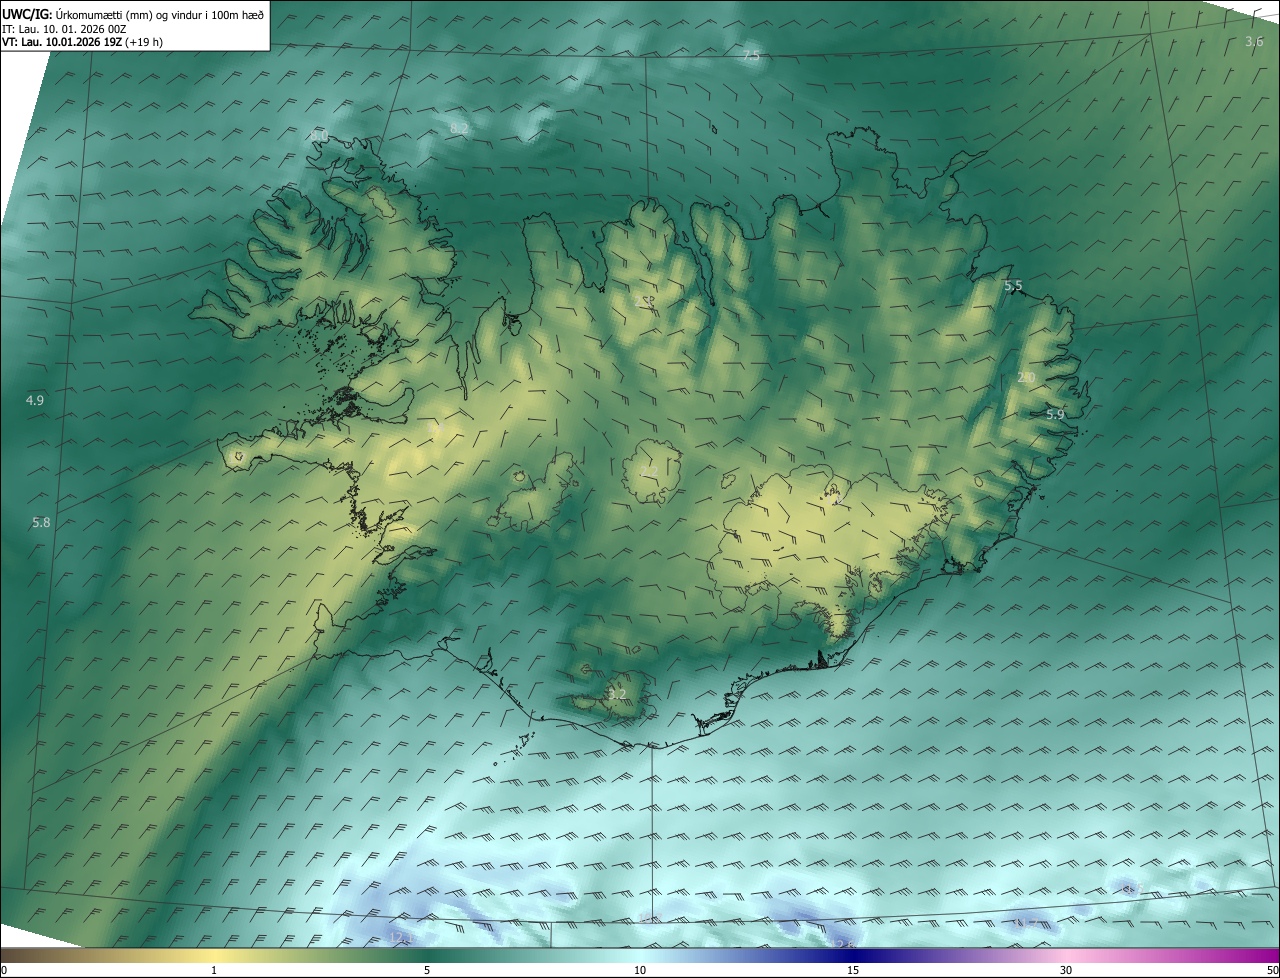Click the color scale tick label "0"
Screen dimensions: 1280x978
pos(4,970)
